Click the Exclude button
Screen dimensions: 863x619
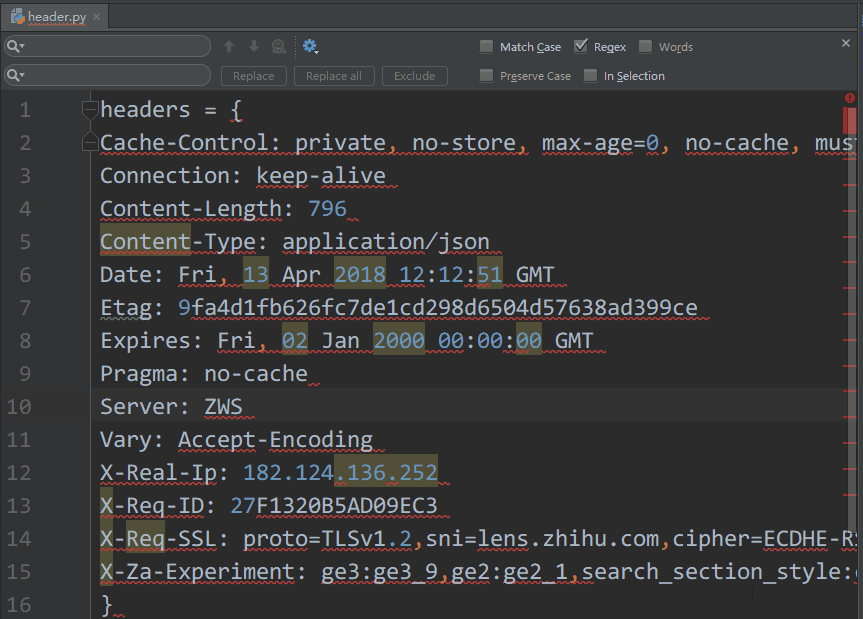click(x=414, y=76)
